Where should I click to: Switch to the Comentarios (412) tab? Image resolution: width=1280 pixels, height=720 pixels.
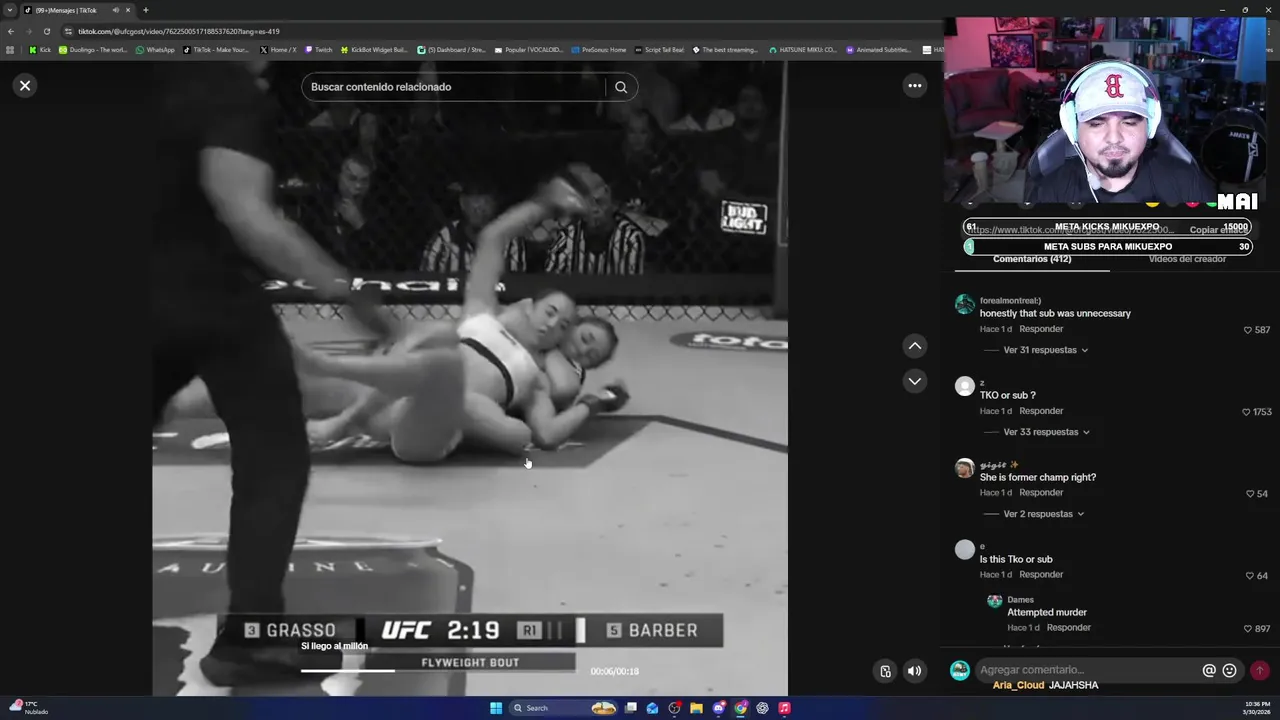point(1032,259)
